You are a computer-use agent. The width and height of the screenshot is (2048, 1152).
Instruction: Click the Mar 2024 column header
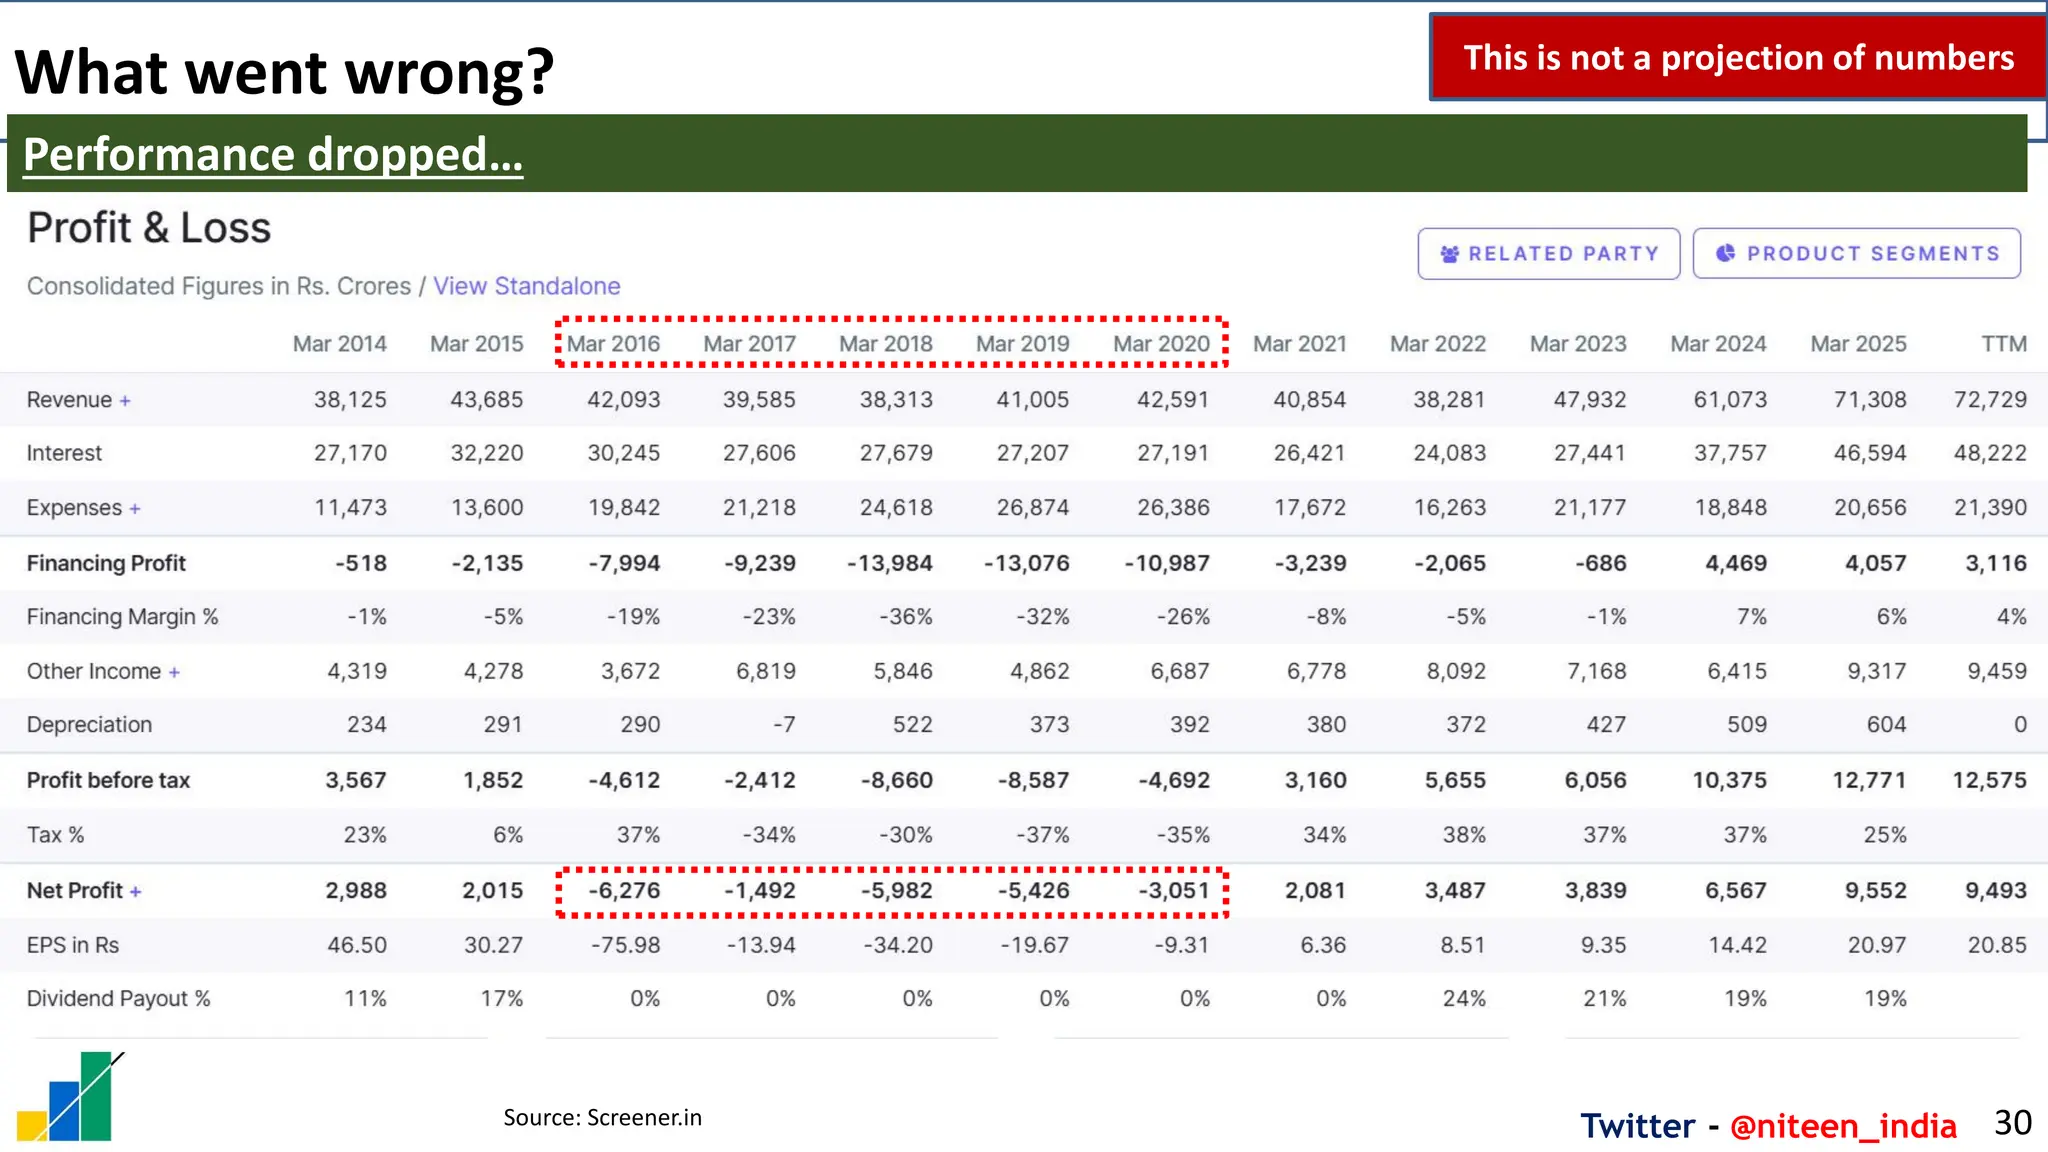click(x=1718, y=344)
